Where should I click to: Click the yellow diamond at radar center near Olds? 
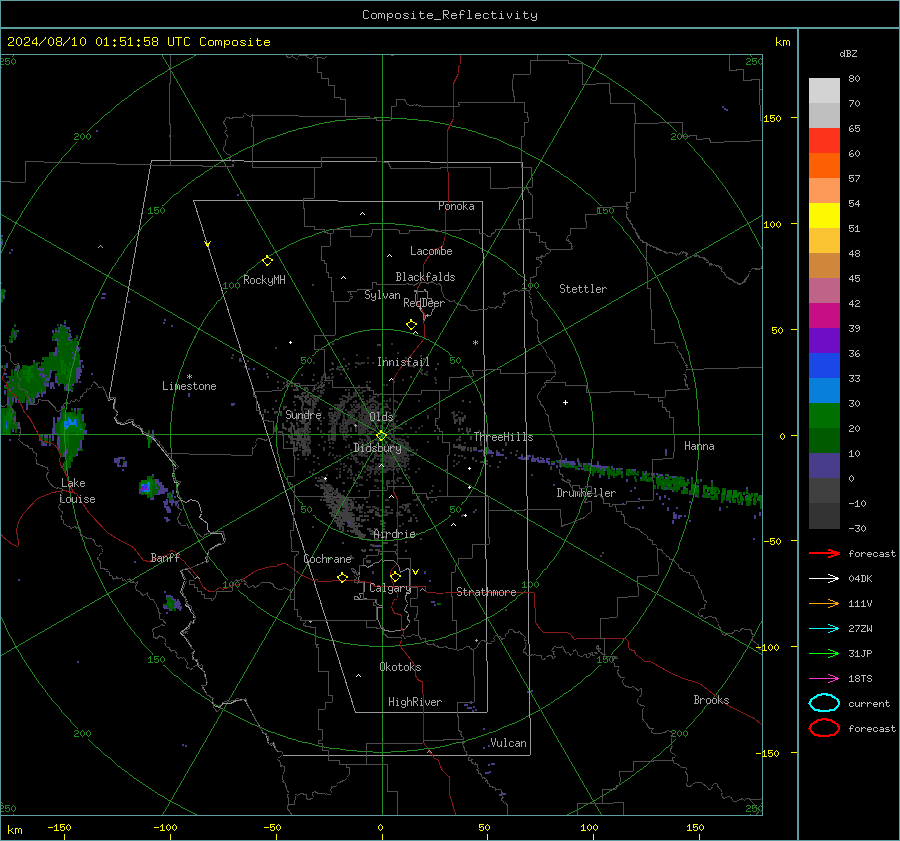tap(381, 436)
